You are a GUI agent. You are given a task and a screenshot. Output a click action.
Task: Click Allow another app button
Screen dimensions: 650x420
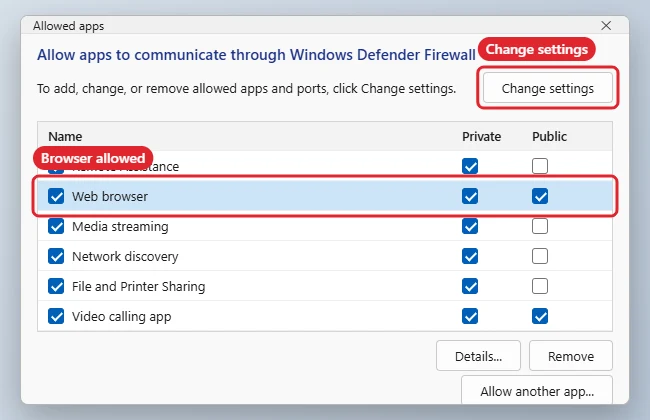537,391
